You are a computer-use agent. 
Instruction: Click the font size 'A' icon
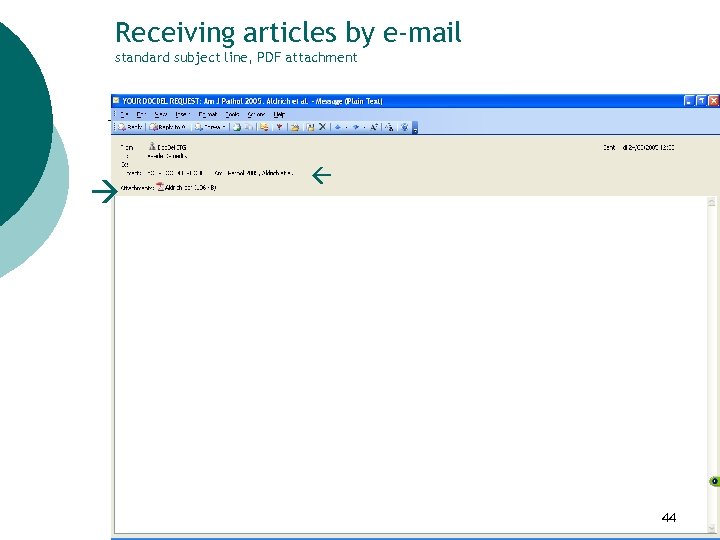(374, 127)
